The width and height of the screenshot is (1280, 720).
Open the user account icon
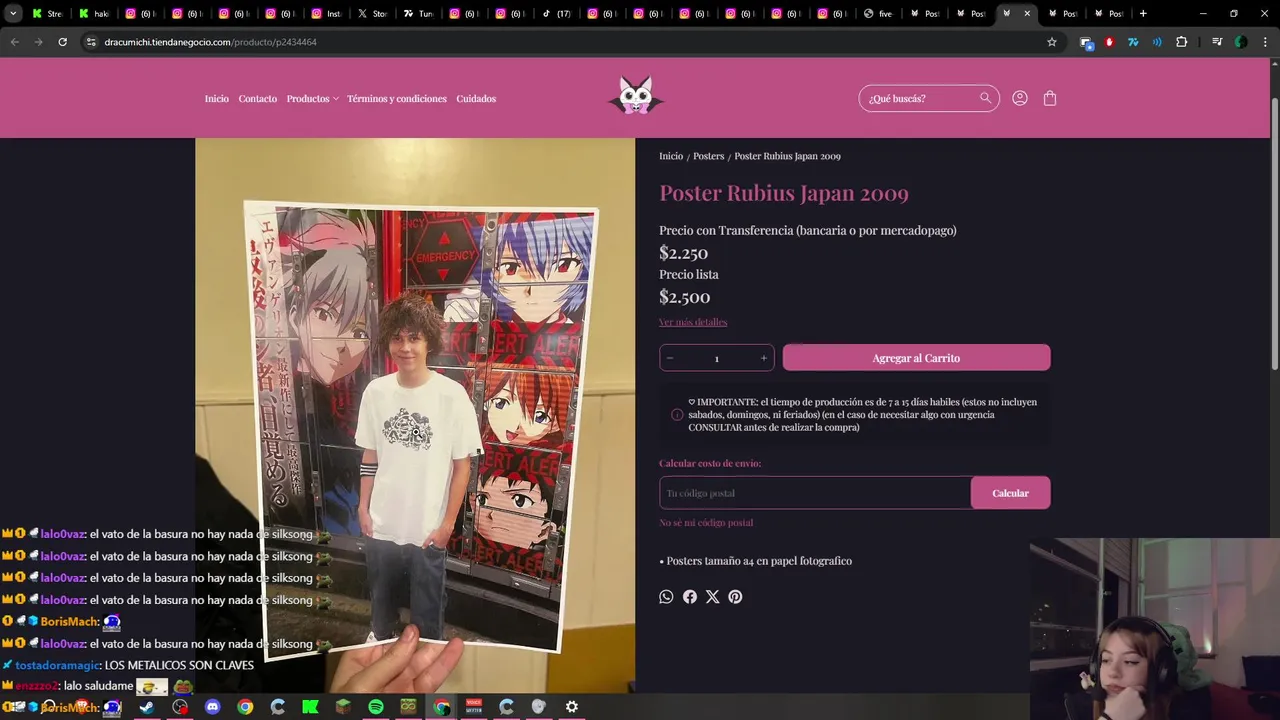(x=1020, y=98)
